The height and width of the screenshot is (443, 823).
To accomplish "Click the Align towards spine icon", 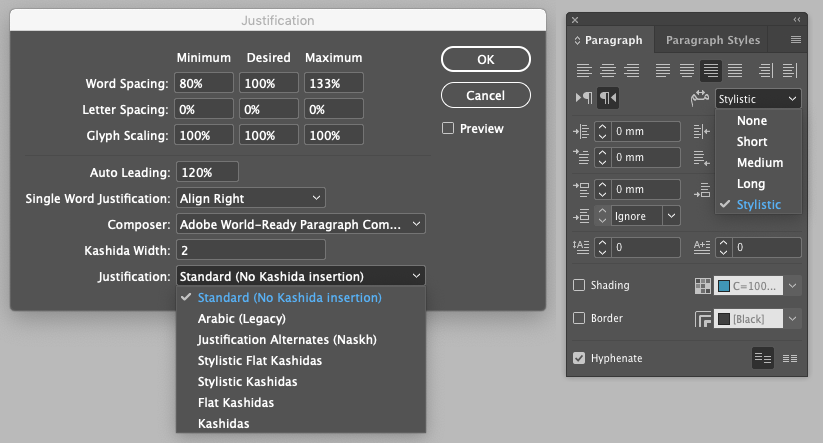I will click(x=765, y=70).
